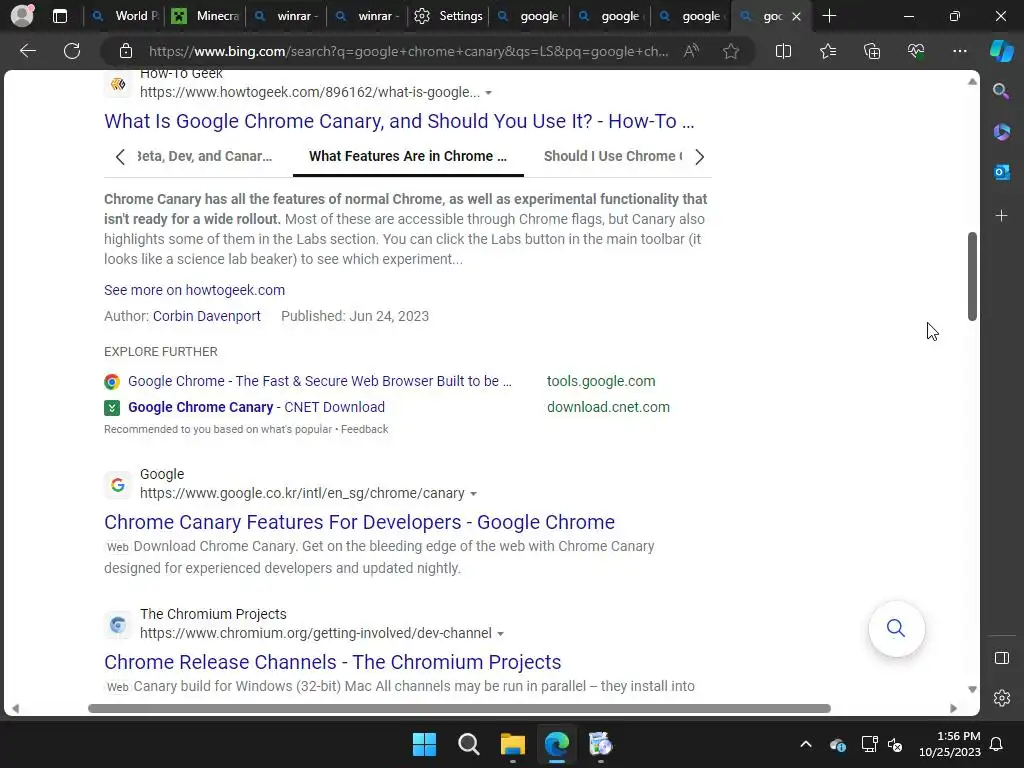
Task: Open download.cnet.com green link
Action: 608,408
